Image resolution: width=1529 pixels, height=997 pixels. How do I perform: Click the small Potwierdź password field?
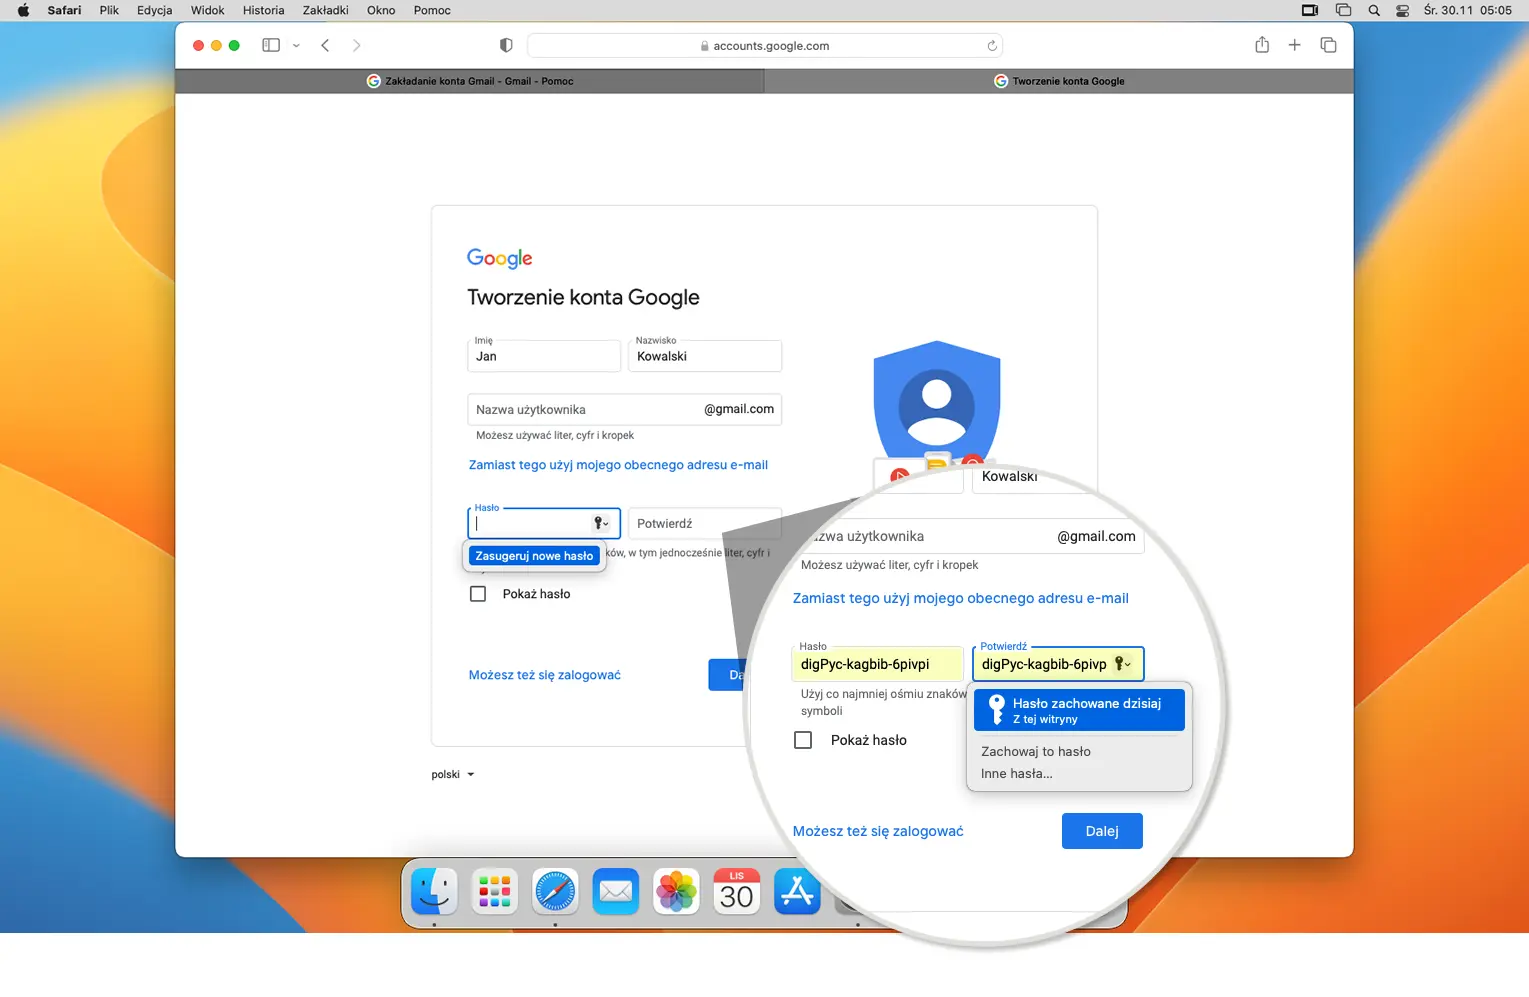click(x=705, y=523)
